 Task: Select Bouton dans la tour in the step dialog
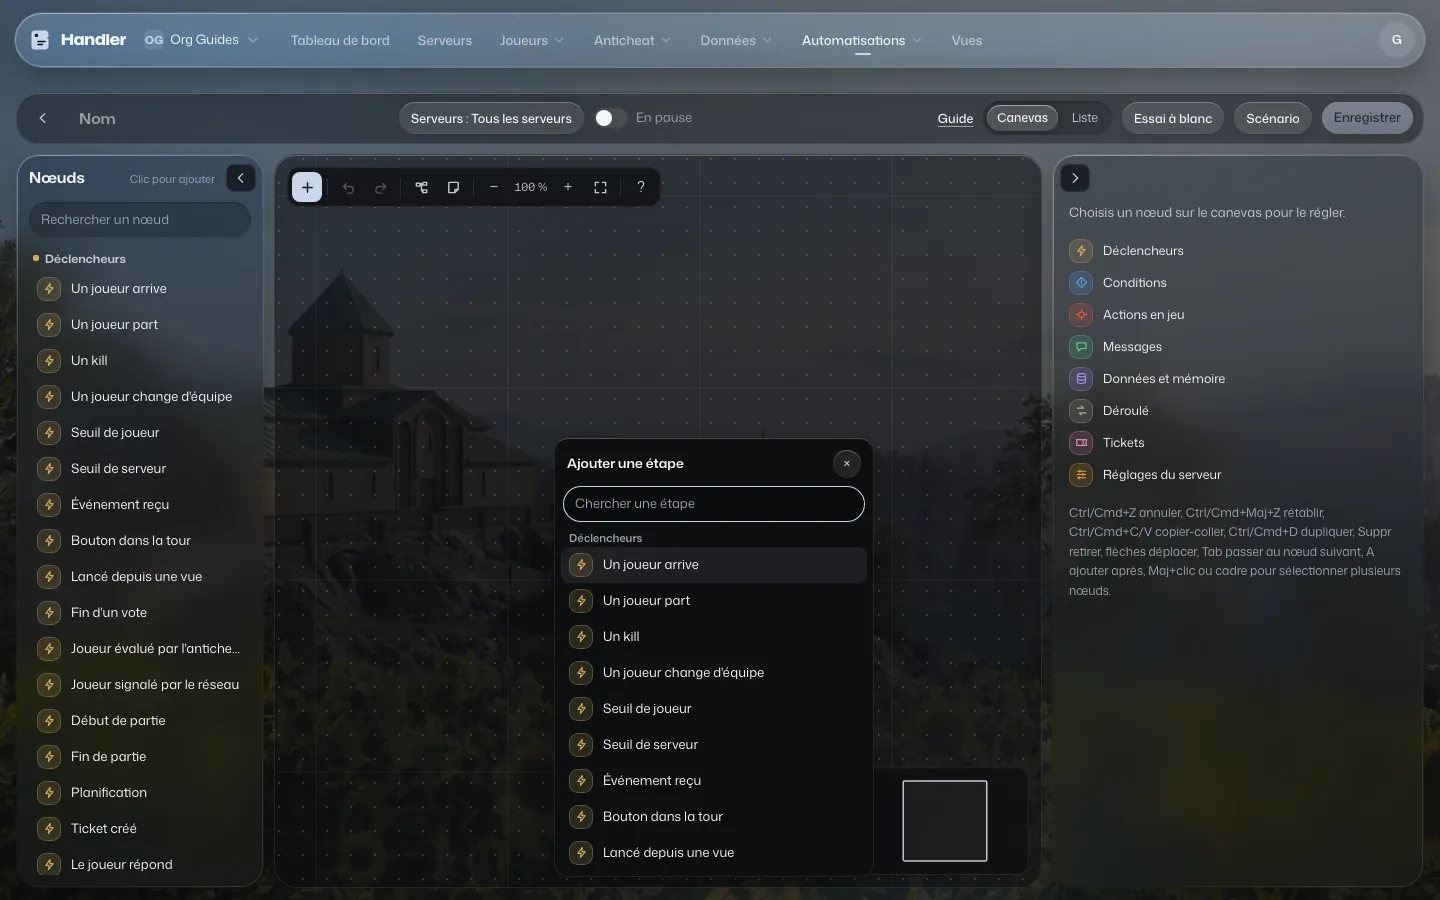(714, 817)
